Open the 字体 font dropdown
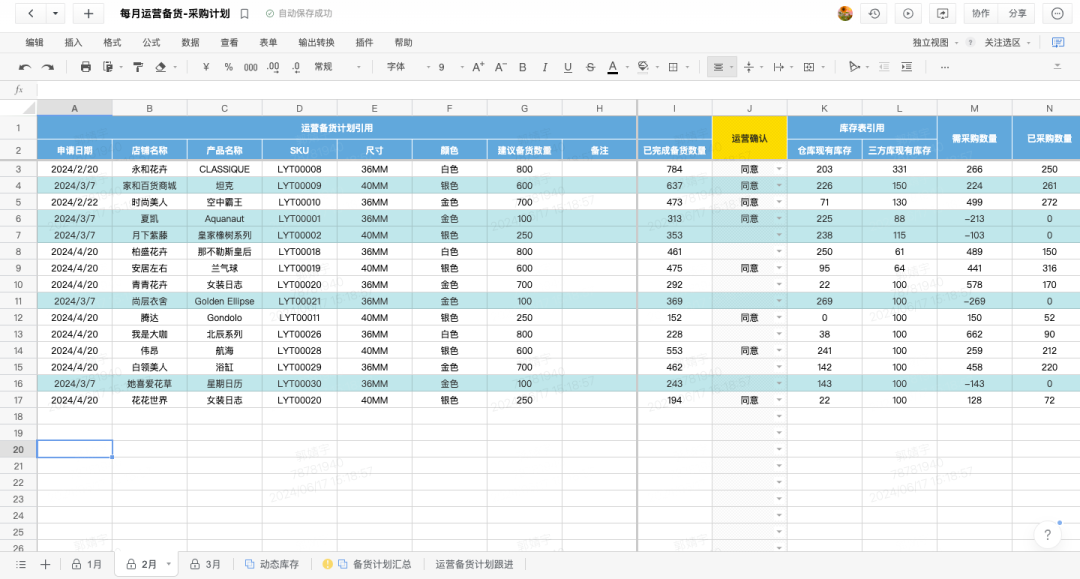This screenshot has height=579, width=1080. (408, 67)
